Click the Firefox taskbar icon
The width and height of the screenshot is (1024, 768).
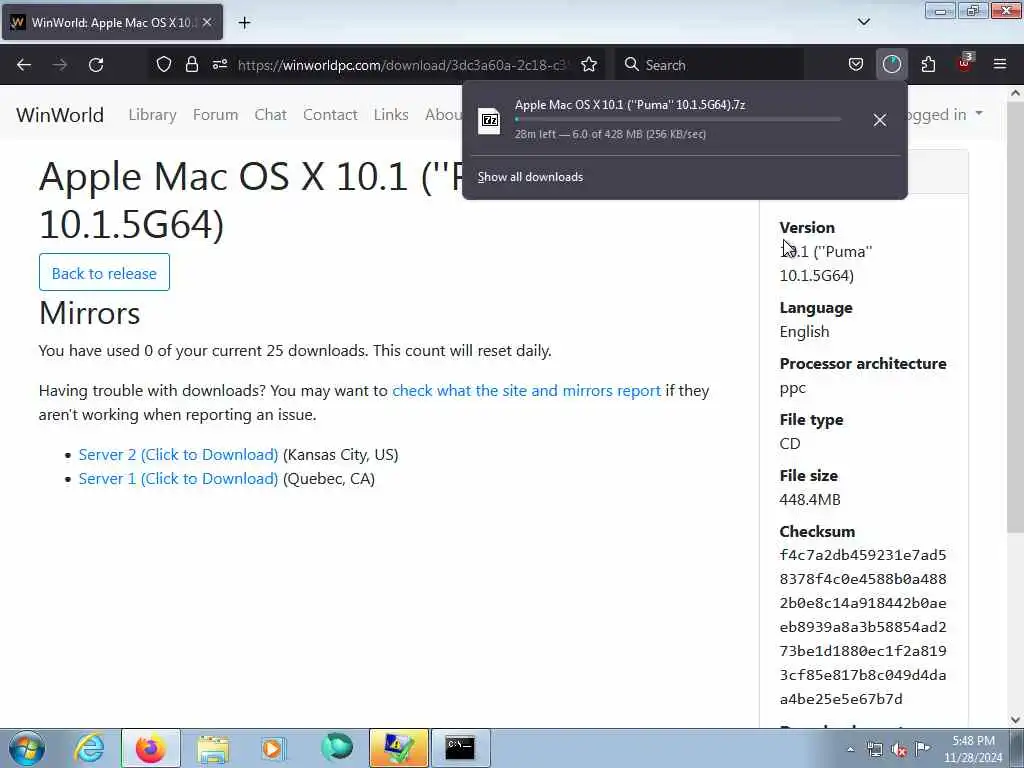[151, 748]
